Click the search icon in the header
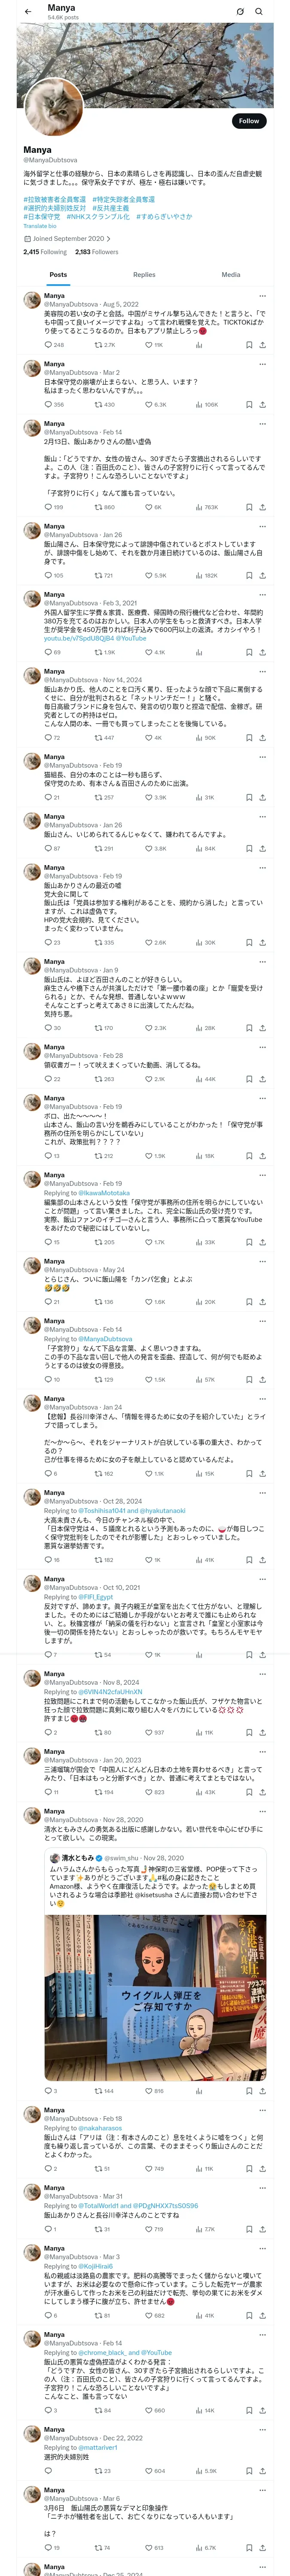The width and height of the screenshot is (290, 2576). 259,12
